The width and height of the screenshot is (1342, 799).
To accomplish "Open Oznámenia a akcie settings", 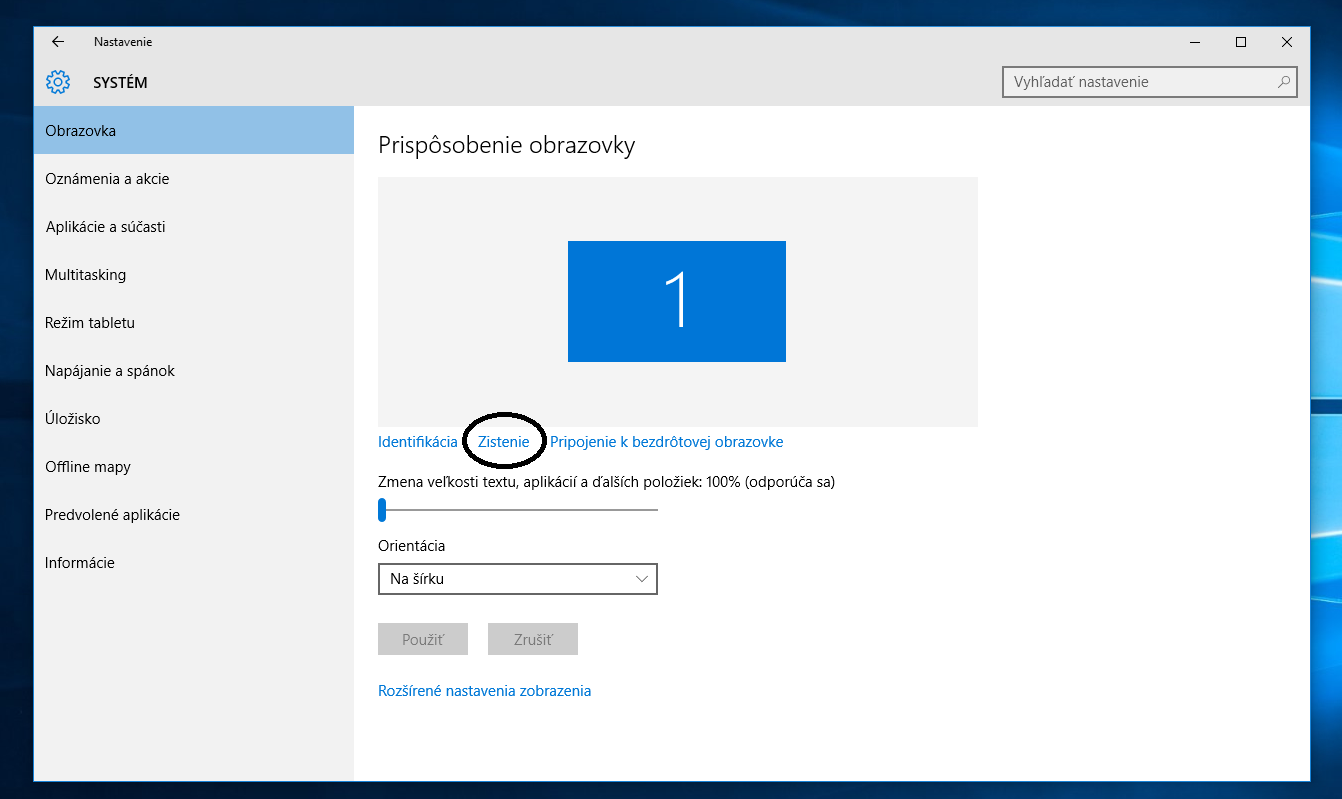I will pyautogui.click(x=107, y=179).
